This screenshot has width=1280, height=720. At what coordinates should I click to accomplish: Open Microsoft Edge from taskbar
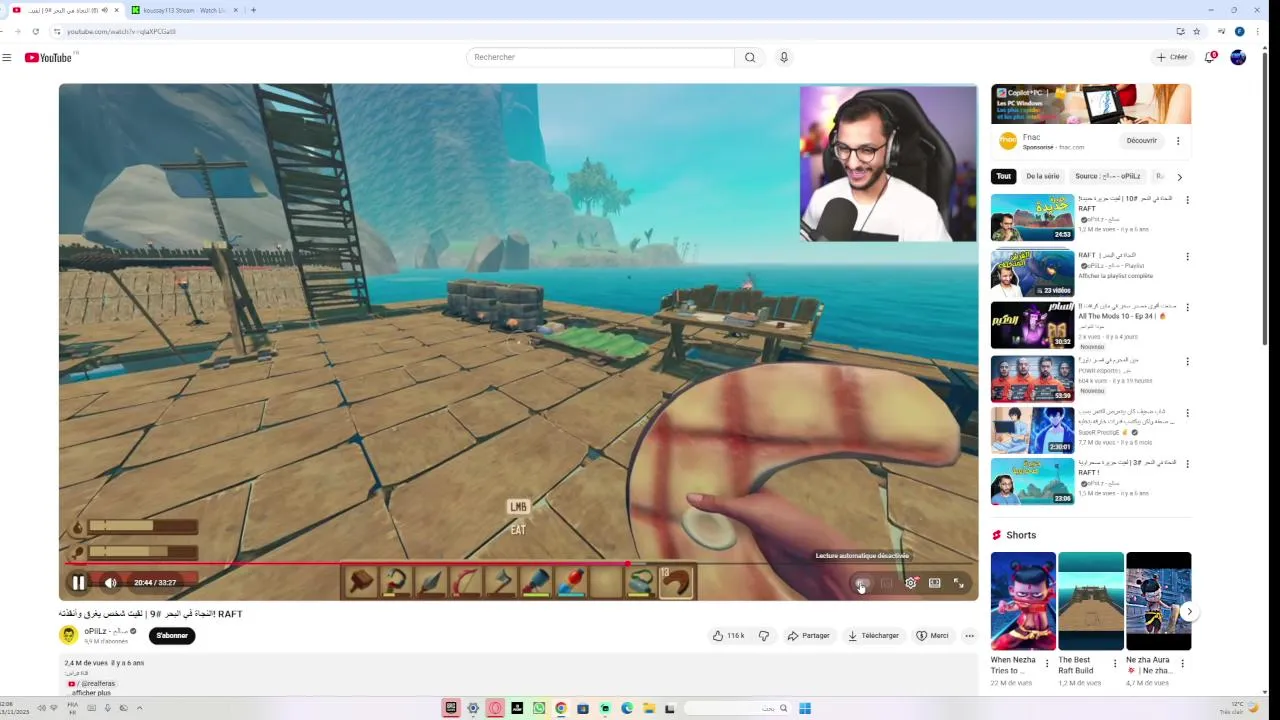[x=627, y=708]
